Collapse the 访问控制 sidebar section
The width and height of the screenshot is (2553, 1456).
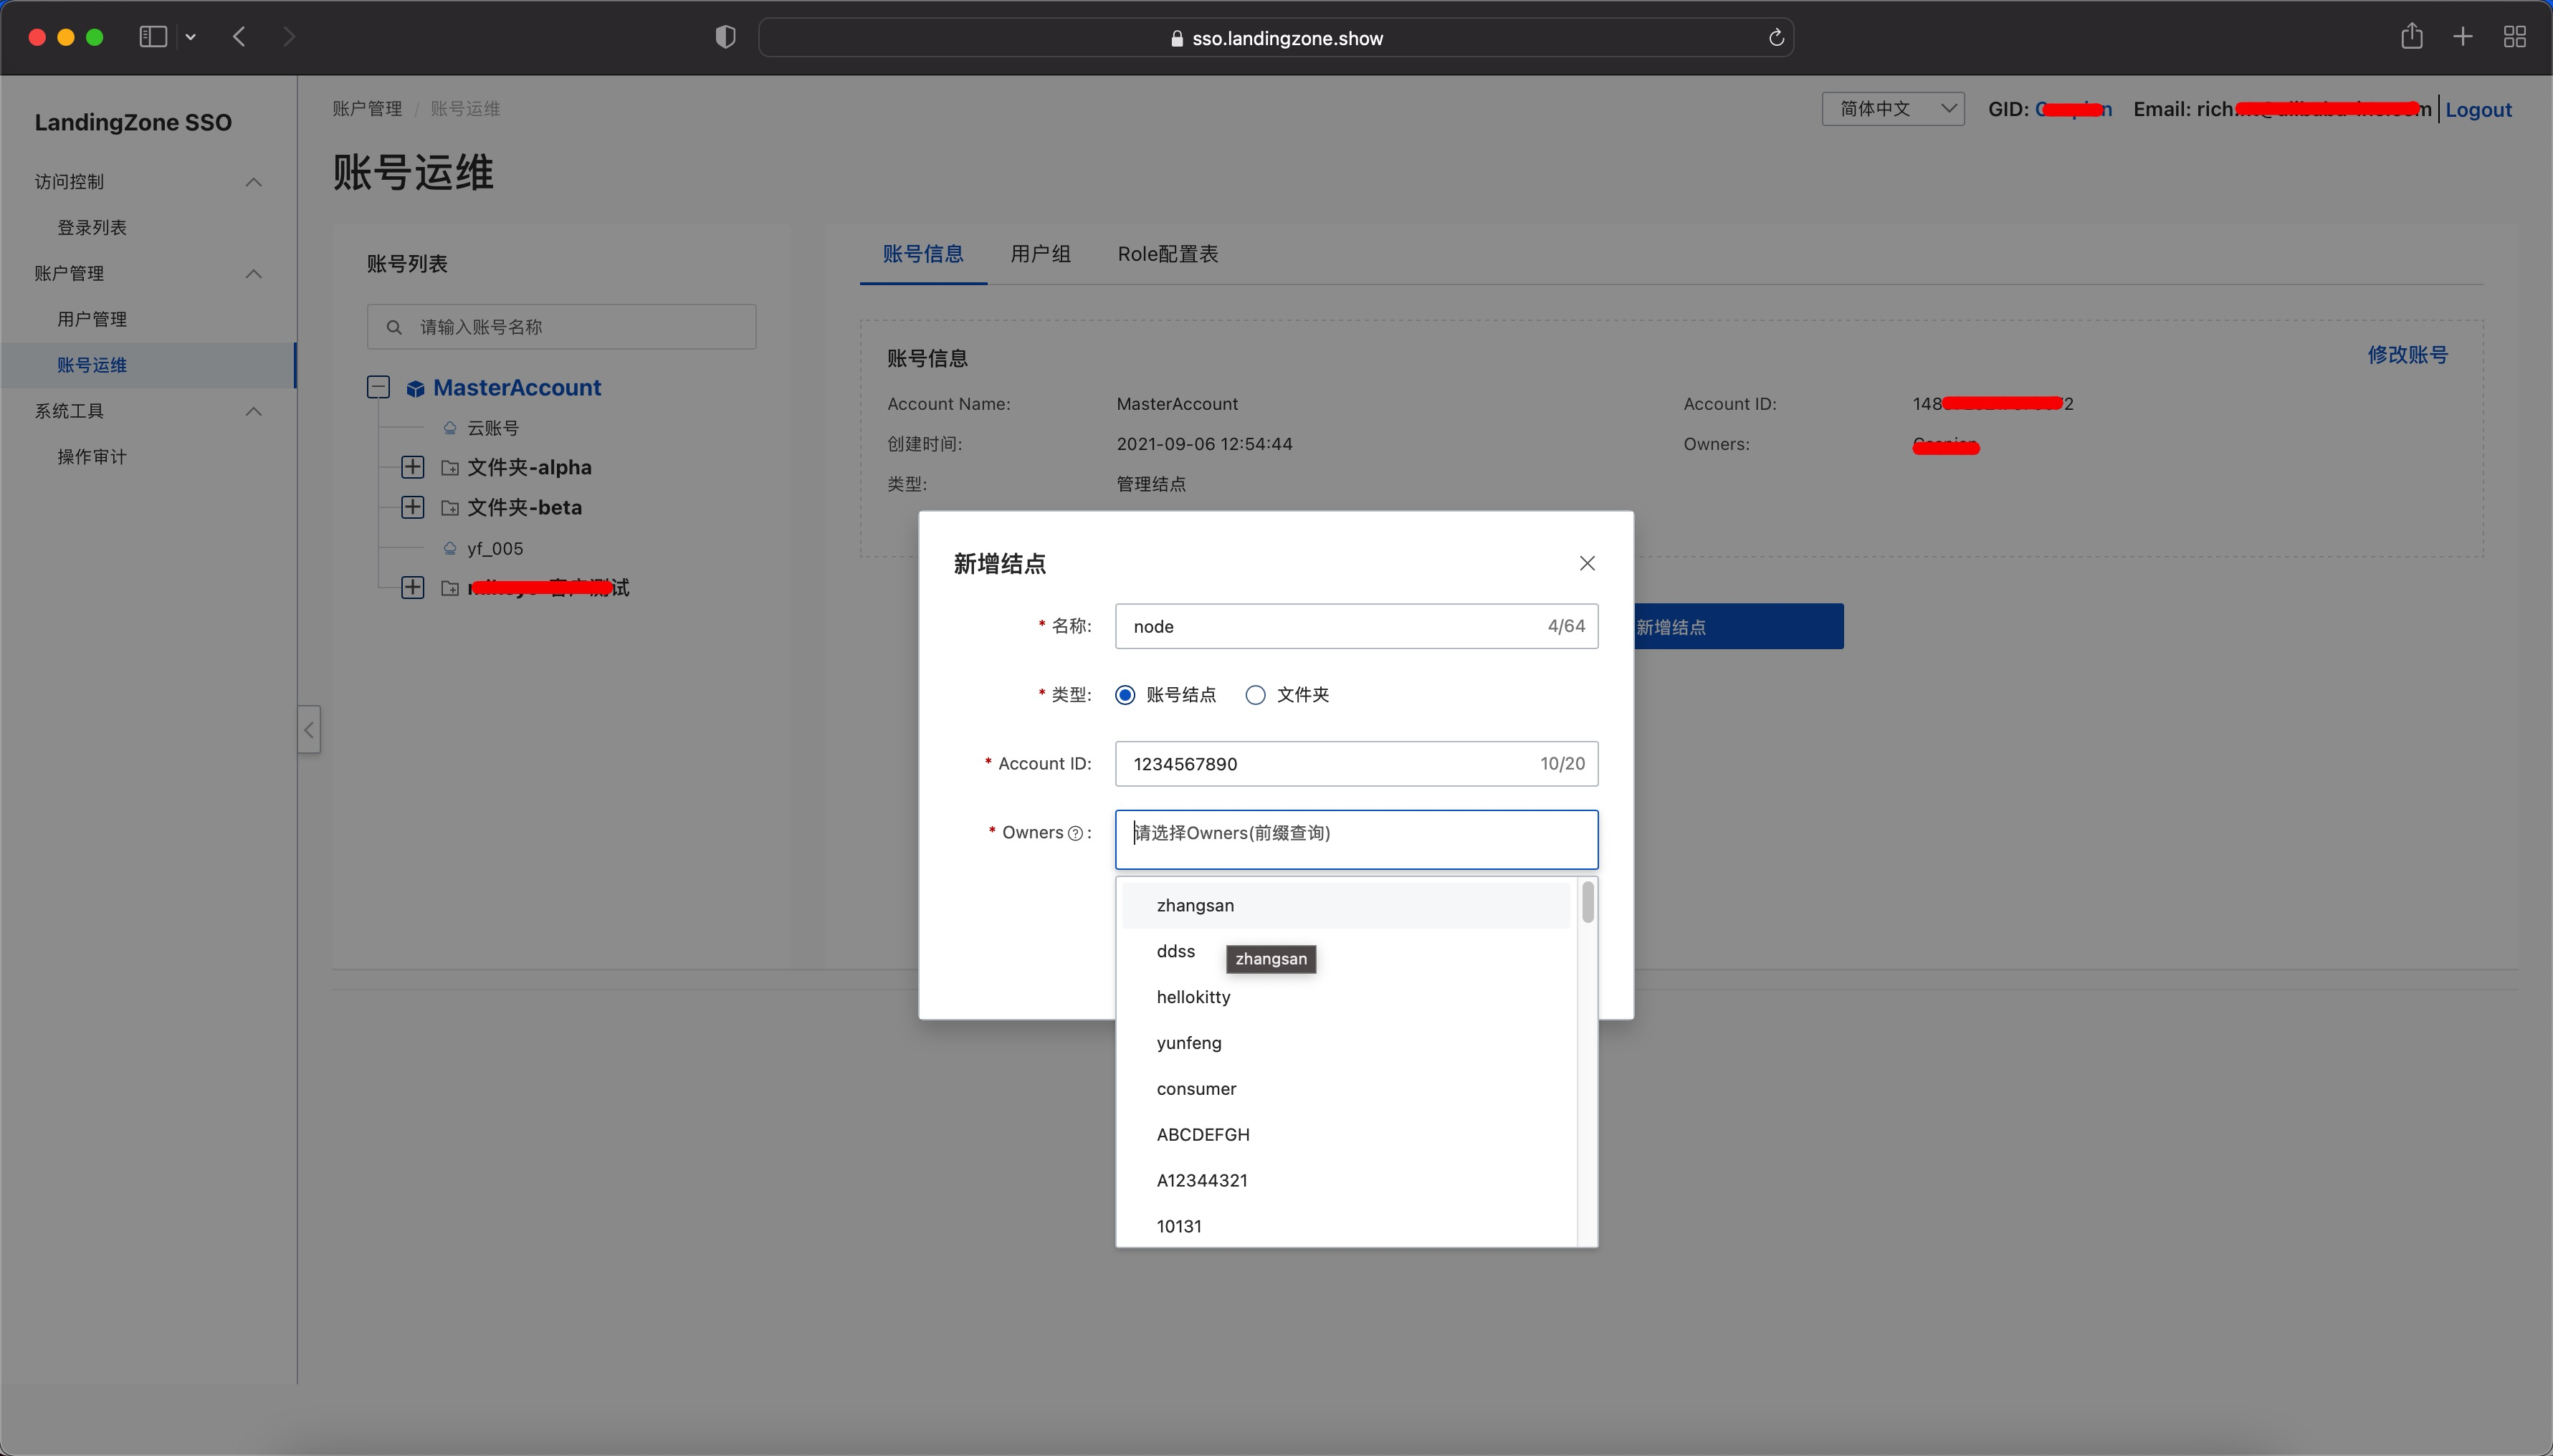(x=254, y=182)
